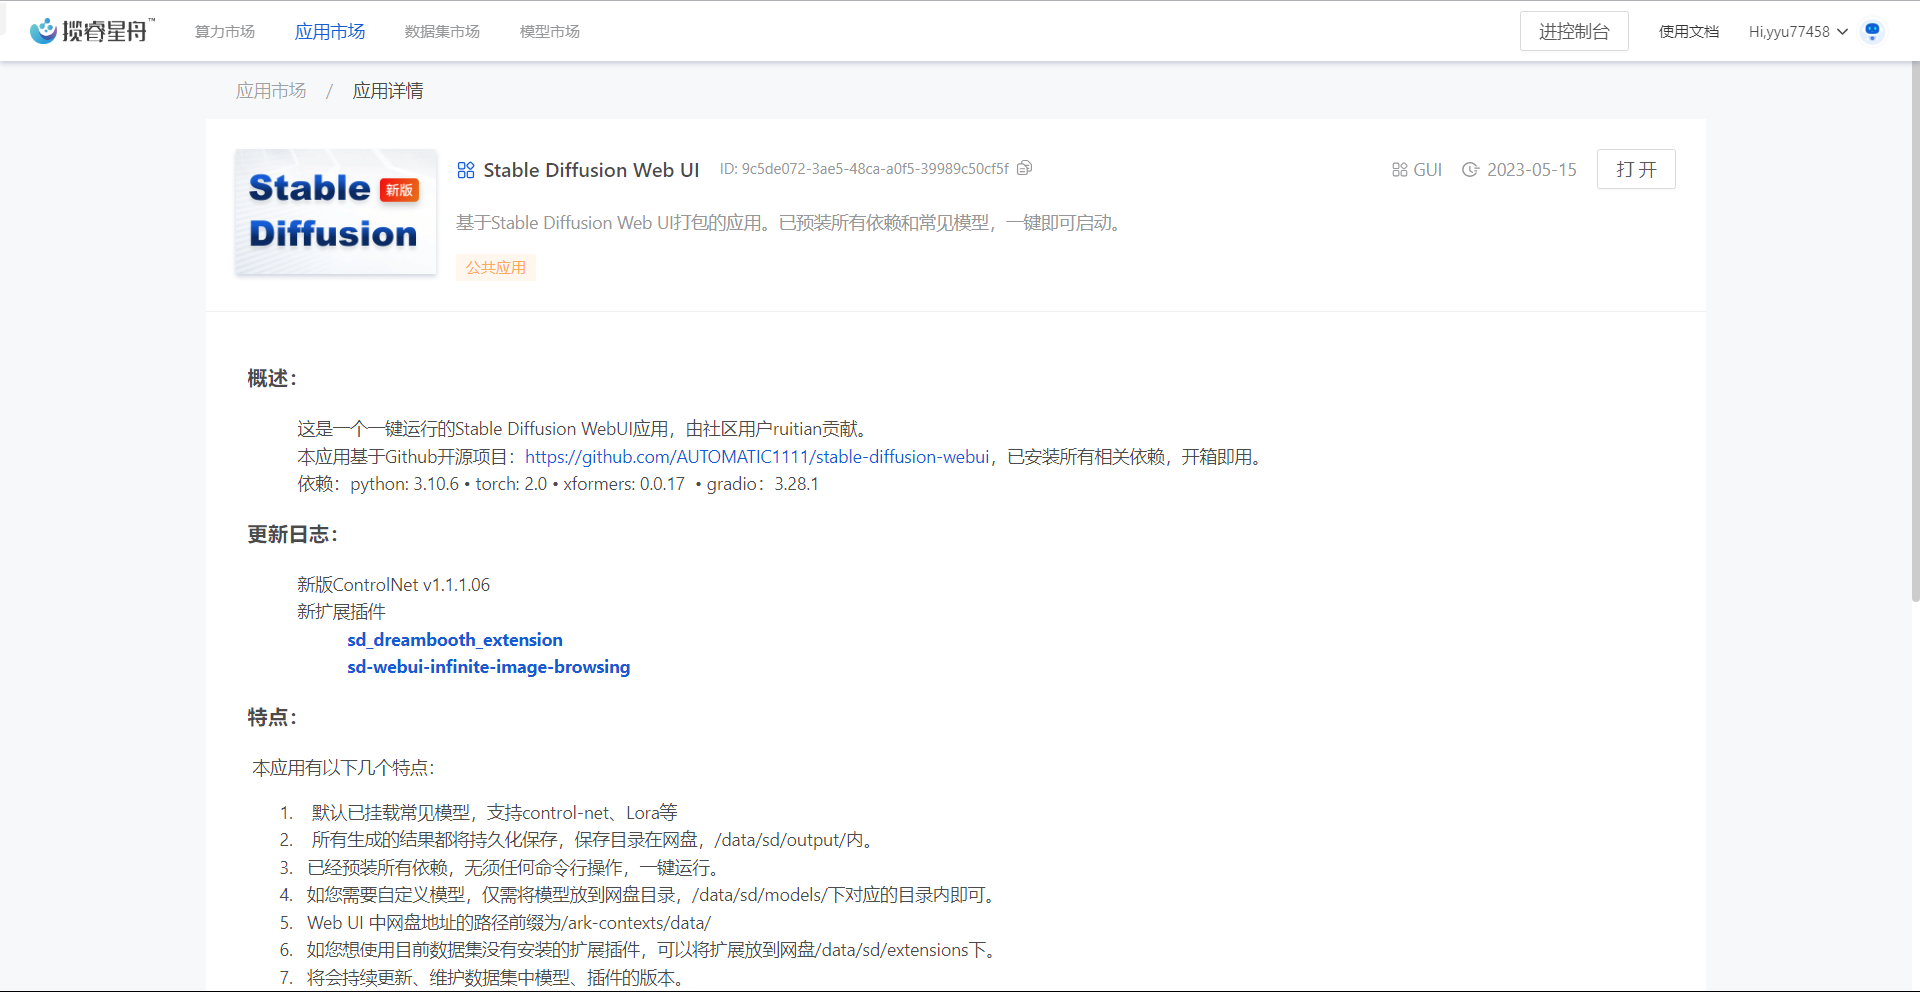Click the breadcrumb separator slash icon
The width and height of the screenshot is (1920, 992).
tap(329, 90)
